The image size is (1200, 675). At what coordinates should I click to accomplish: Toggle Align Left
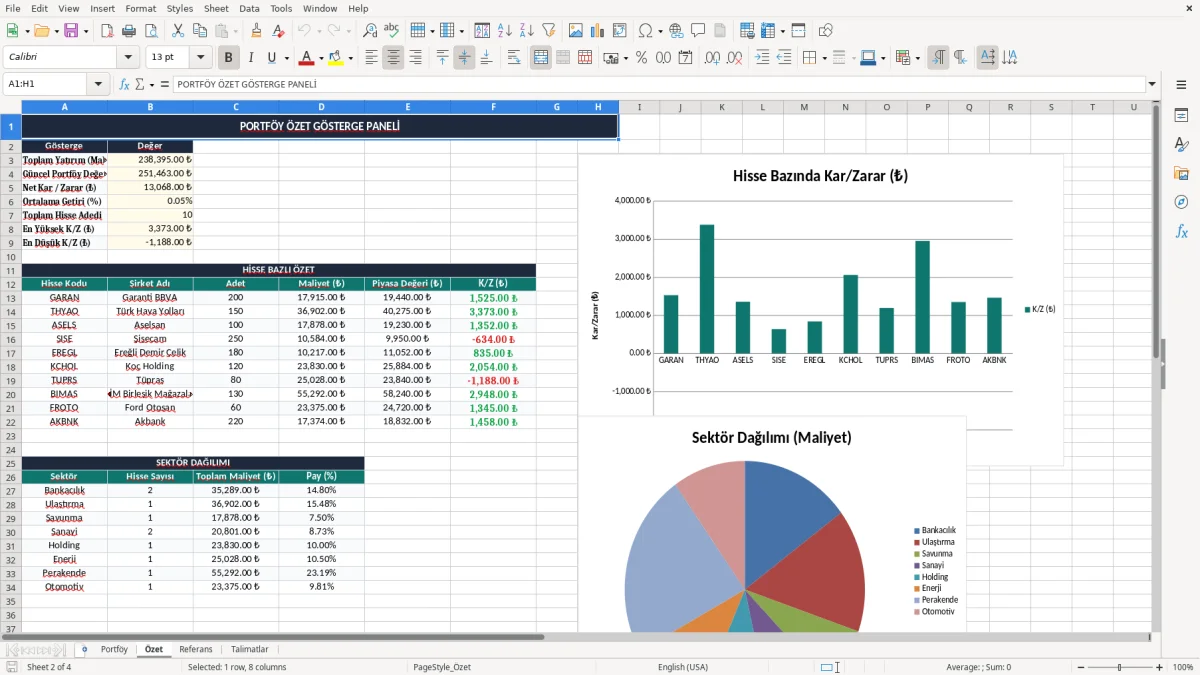point(371,58)
